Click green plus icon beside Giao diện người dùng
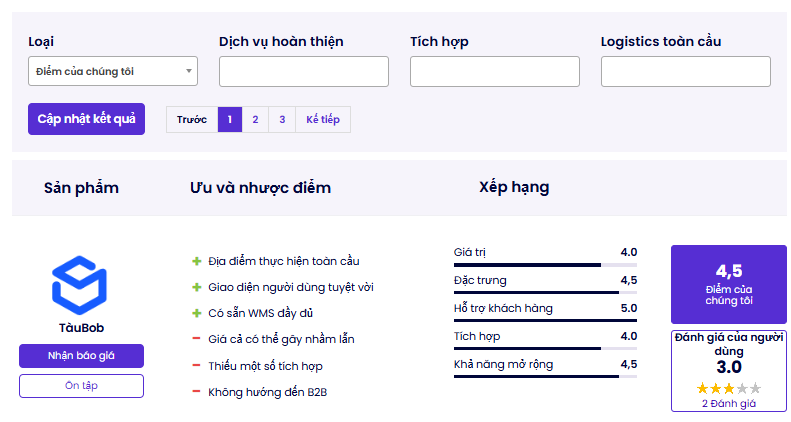Screen dimensions: 791x422 [197, 287]
